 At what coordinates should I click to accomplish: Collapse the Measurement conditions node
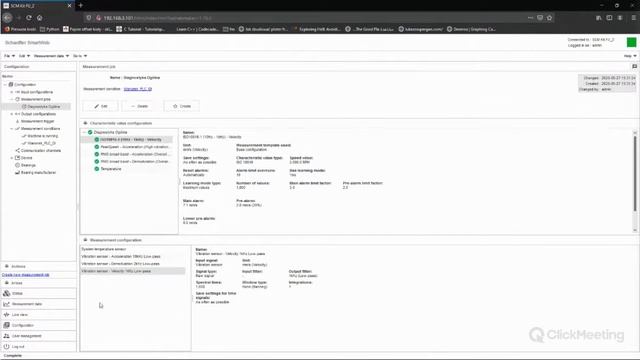(11, 129)
